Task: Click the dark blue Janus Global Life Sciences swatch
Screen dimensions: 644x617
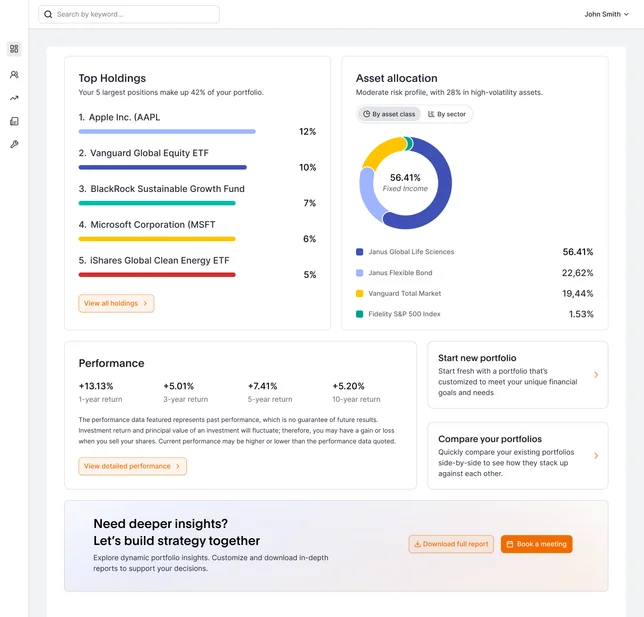Action: pos(359,252)
